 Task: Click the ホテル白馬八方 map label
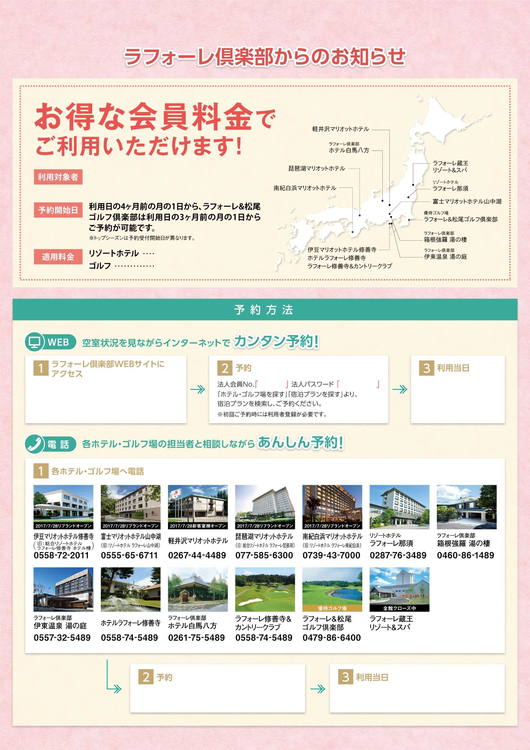[x=349, y=150]
